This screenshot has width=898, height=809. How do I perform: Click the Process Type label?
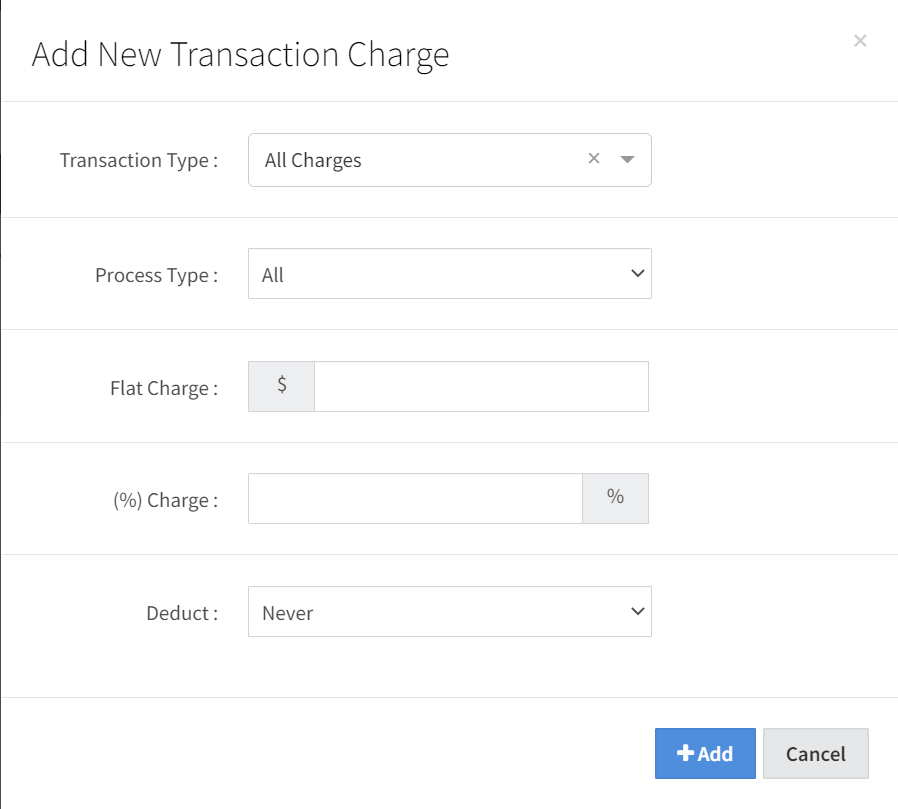click(x=156, y=275)
